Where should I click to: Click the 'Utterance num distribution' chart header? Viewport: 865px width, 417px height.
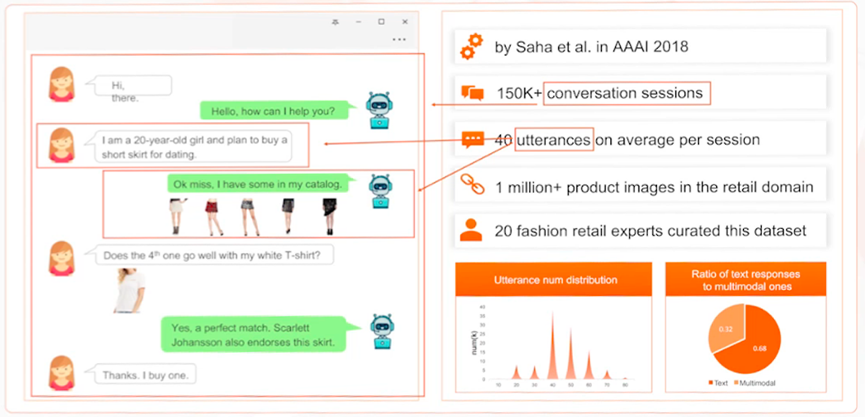(x=553, y=280)
